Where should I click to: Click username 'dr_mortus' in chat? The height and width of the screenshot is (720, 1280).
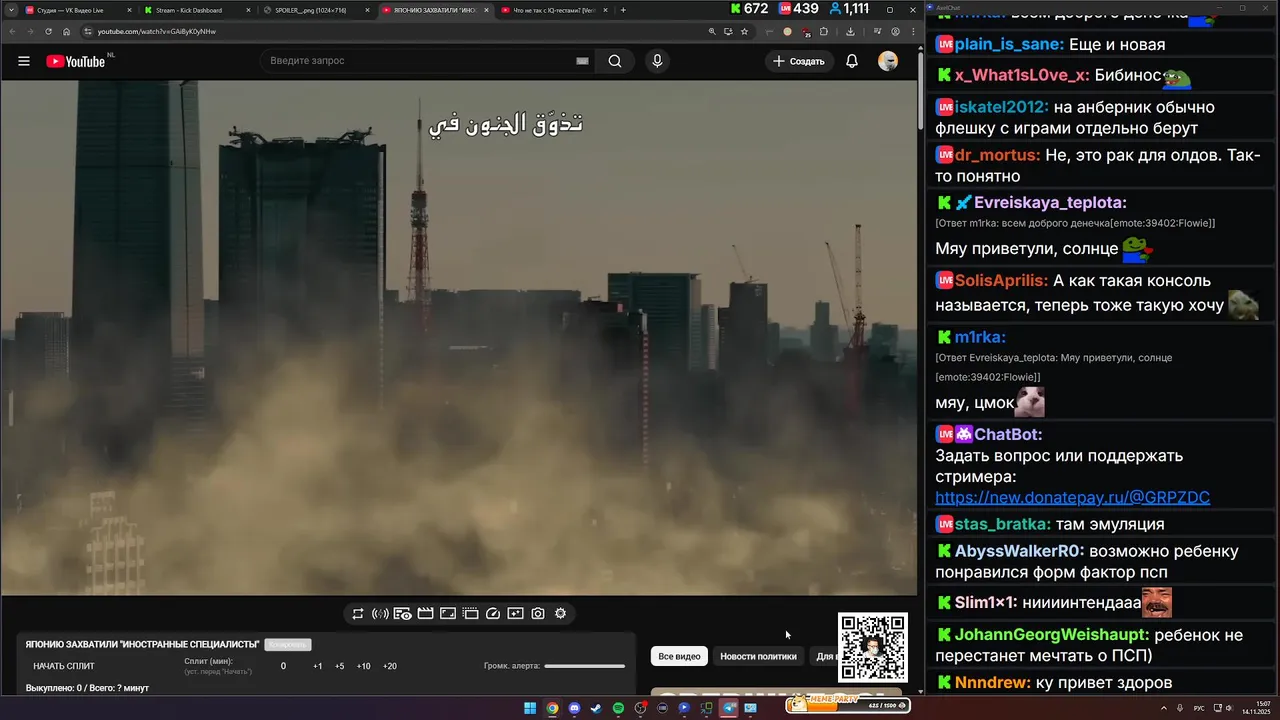[x=997, y=155]
